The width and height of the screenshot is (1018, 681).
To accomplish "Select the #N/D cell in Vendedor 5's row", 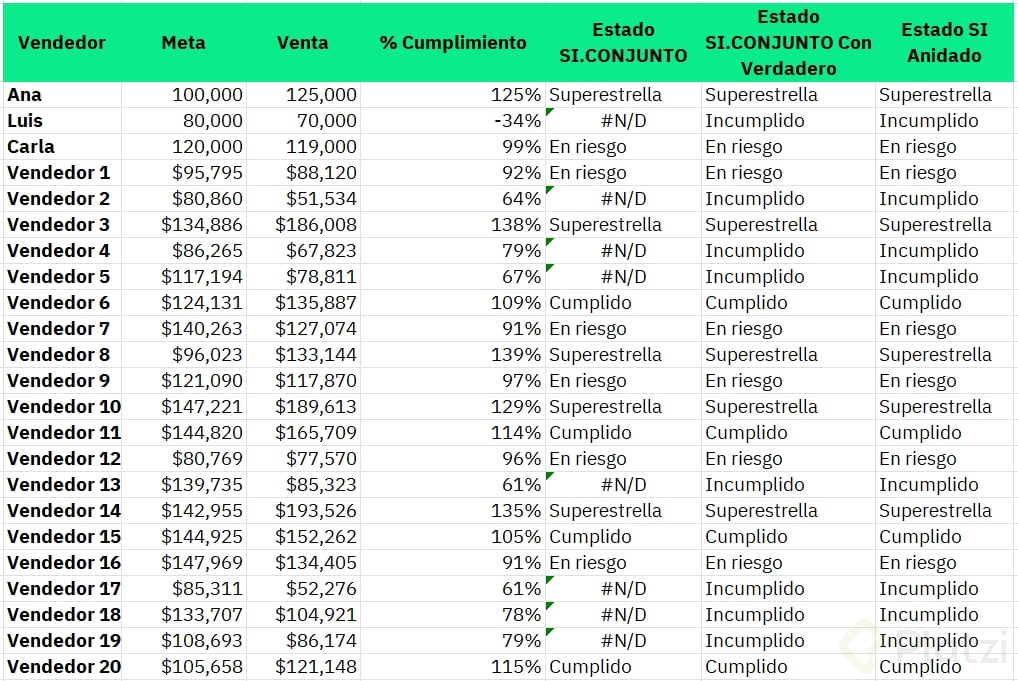I will pos(623,277).
